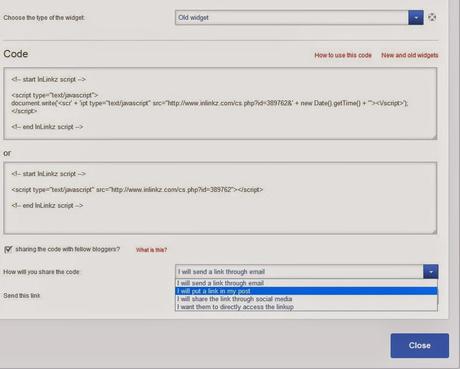Choose 'I will share the link through social media'
Screen dimensions: 460x369
[306, 299]
